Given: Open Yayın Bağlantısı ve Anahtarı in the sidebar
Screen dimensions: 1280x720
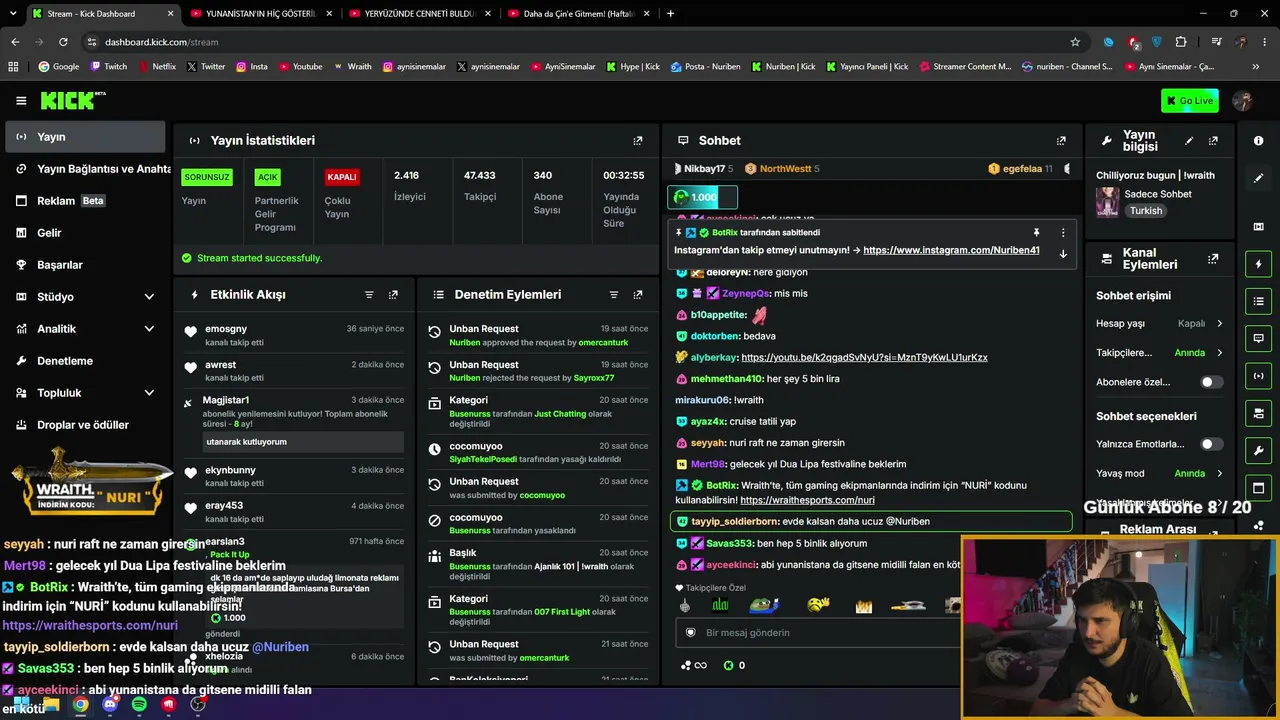Looking at the screenshot, I should pos(84,169).
